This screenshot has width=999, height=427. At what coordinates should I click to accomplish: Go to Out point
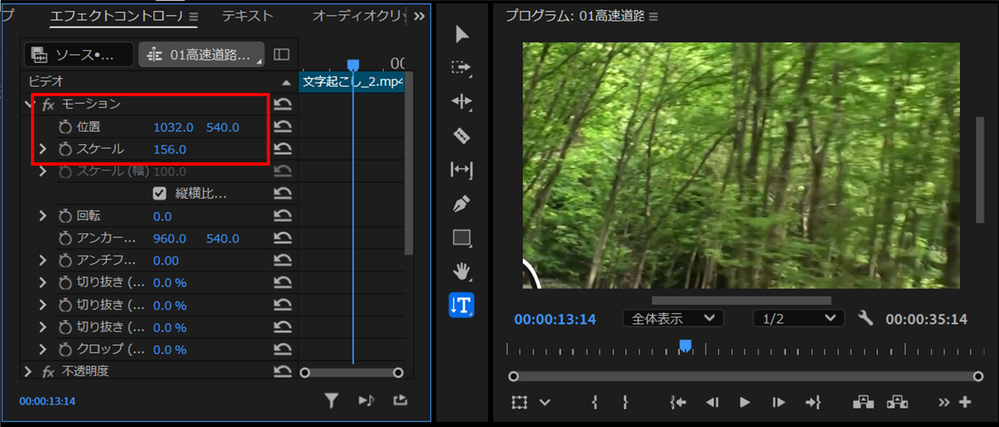pyautogui.click(x=812, y=402)
